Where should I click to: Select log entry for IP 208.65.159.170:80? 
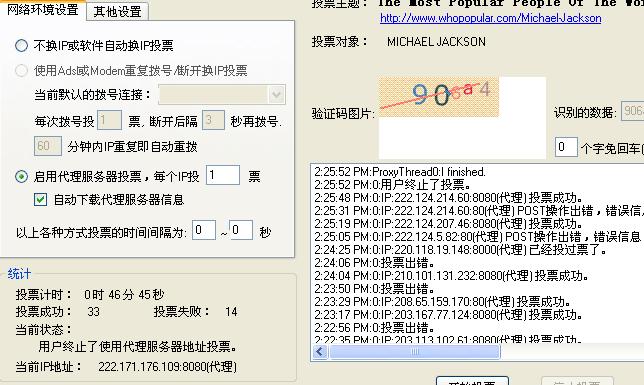point(443,302)
